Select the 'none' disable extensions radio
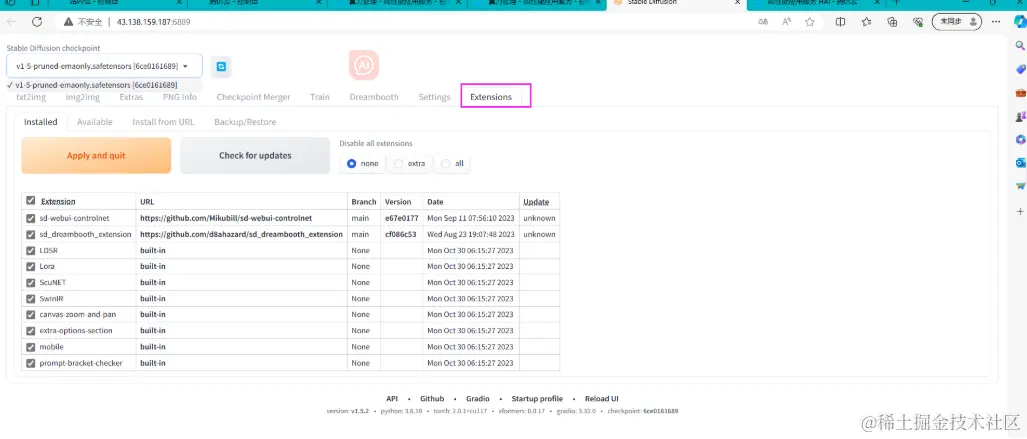 tap(352, 163)
